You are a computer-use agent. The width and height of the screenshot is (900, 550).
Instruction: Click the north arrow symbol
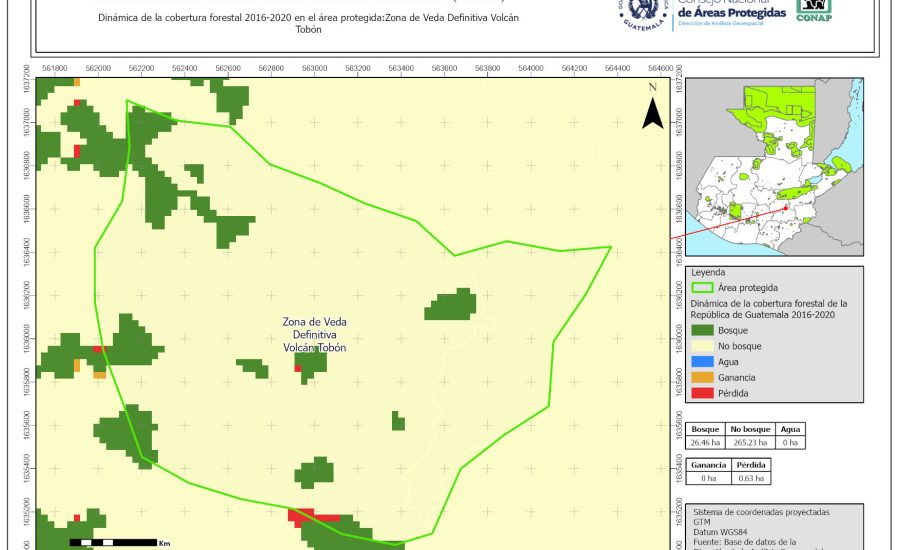(652, 107)
